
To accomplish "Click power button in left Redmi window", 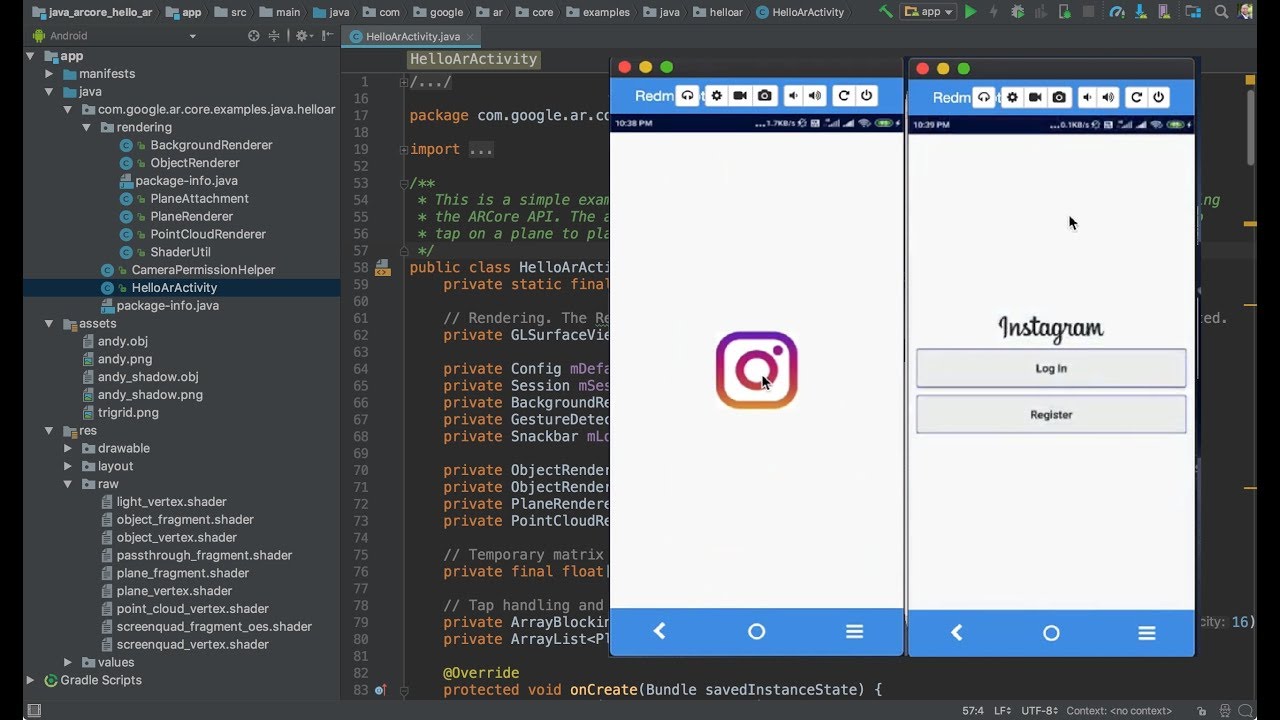I will pyautogui.click(x=867, y=96).
